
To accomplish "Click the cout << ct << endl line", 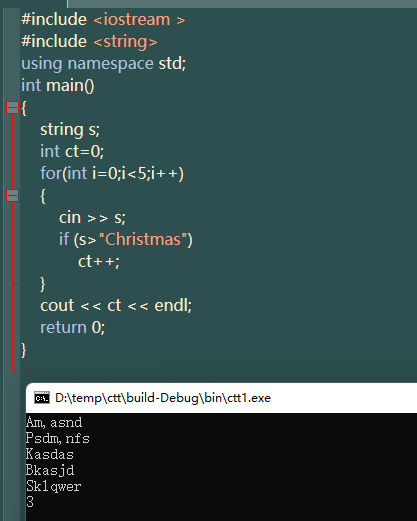I will (116, 305).
